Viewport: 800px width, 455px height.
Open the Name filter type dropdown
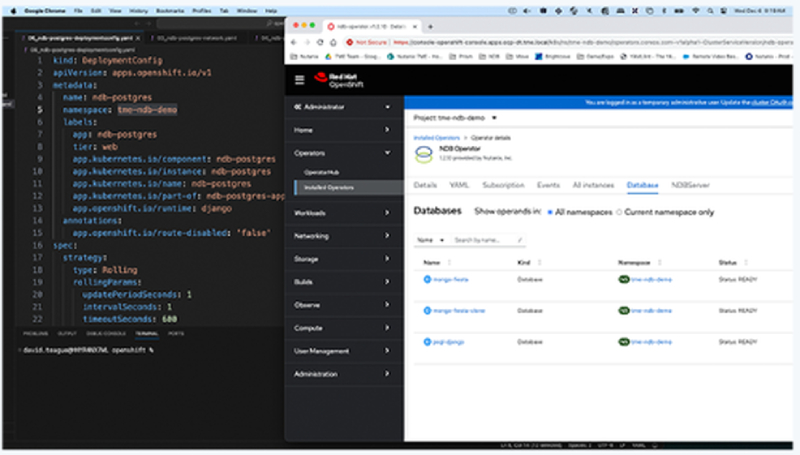430,240
